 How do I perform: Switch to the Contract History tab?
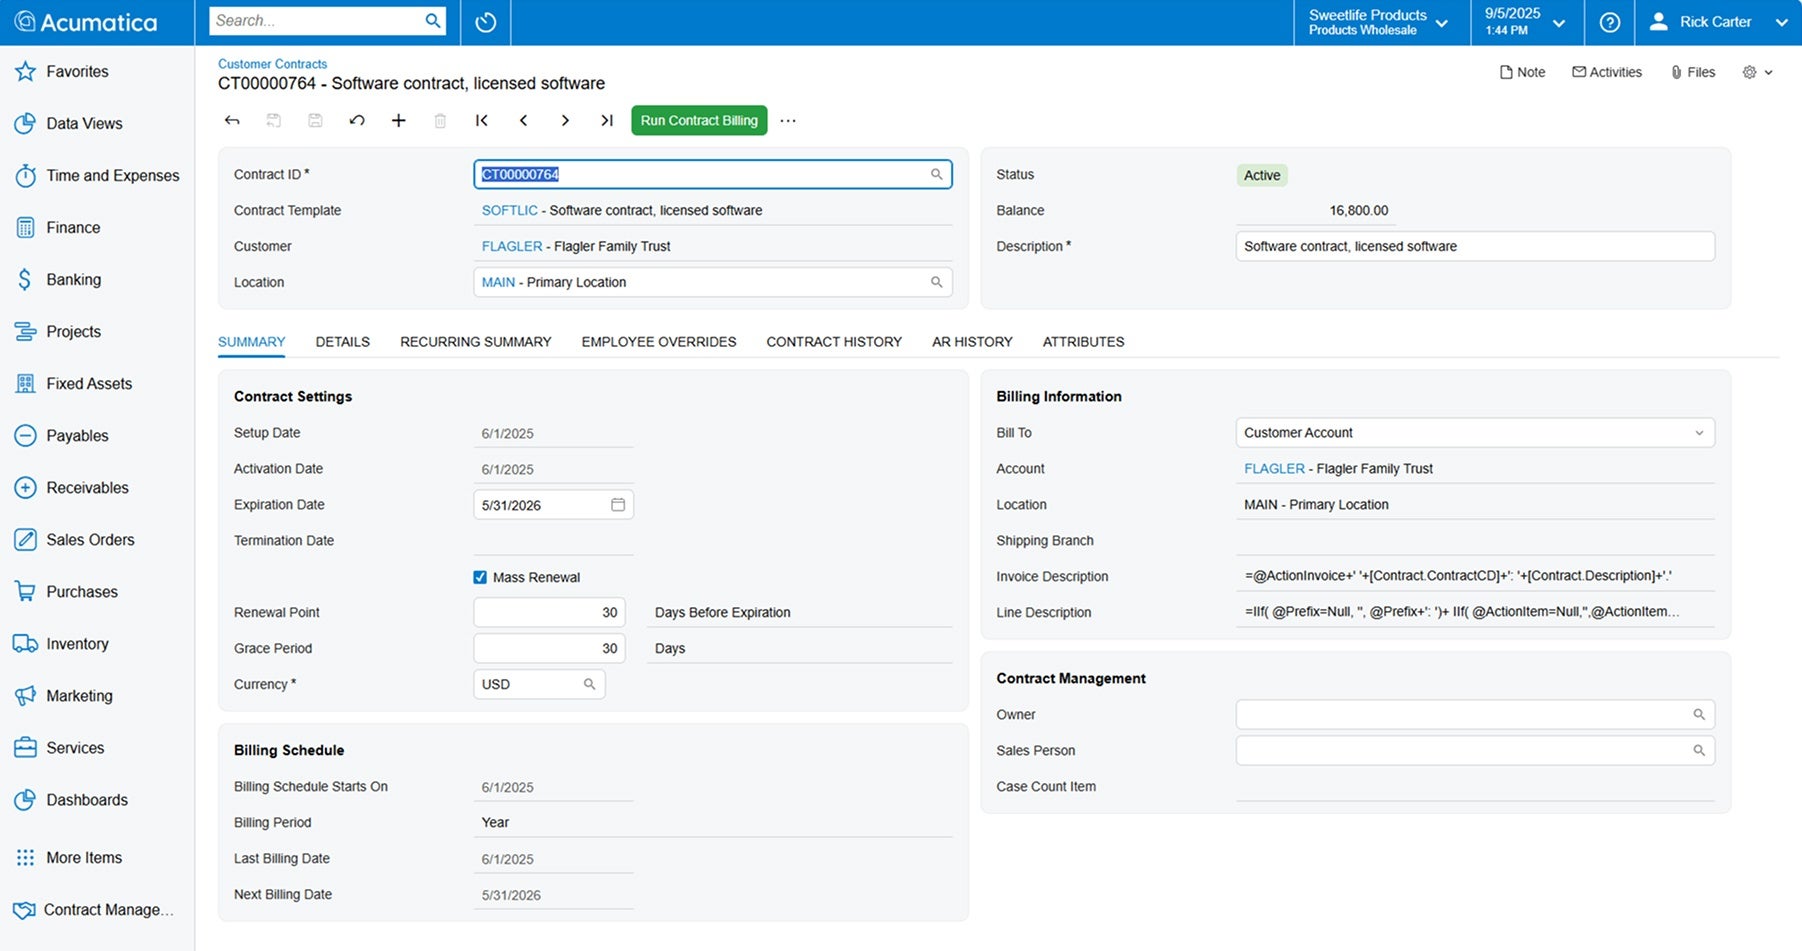(x=833, y=342)
